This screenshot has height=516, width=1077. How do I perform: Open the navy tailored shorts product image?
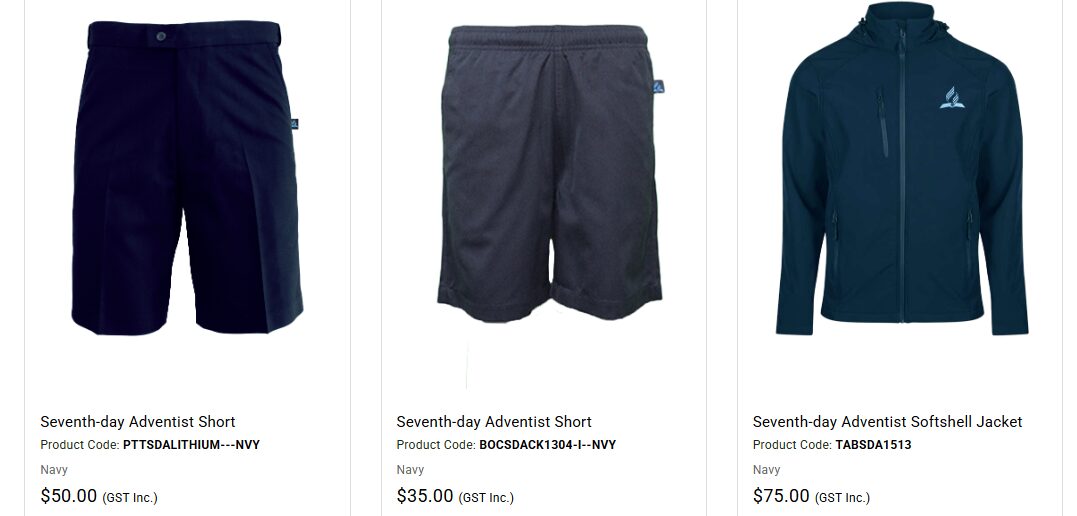pos(187,177)
